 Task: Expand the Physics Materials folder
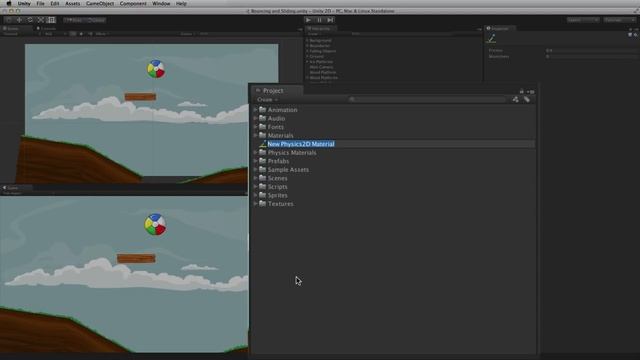point(256,153)
